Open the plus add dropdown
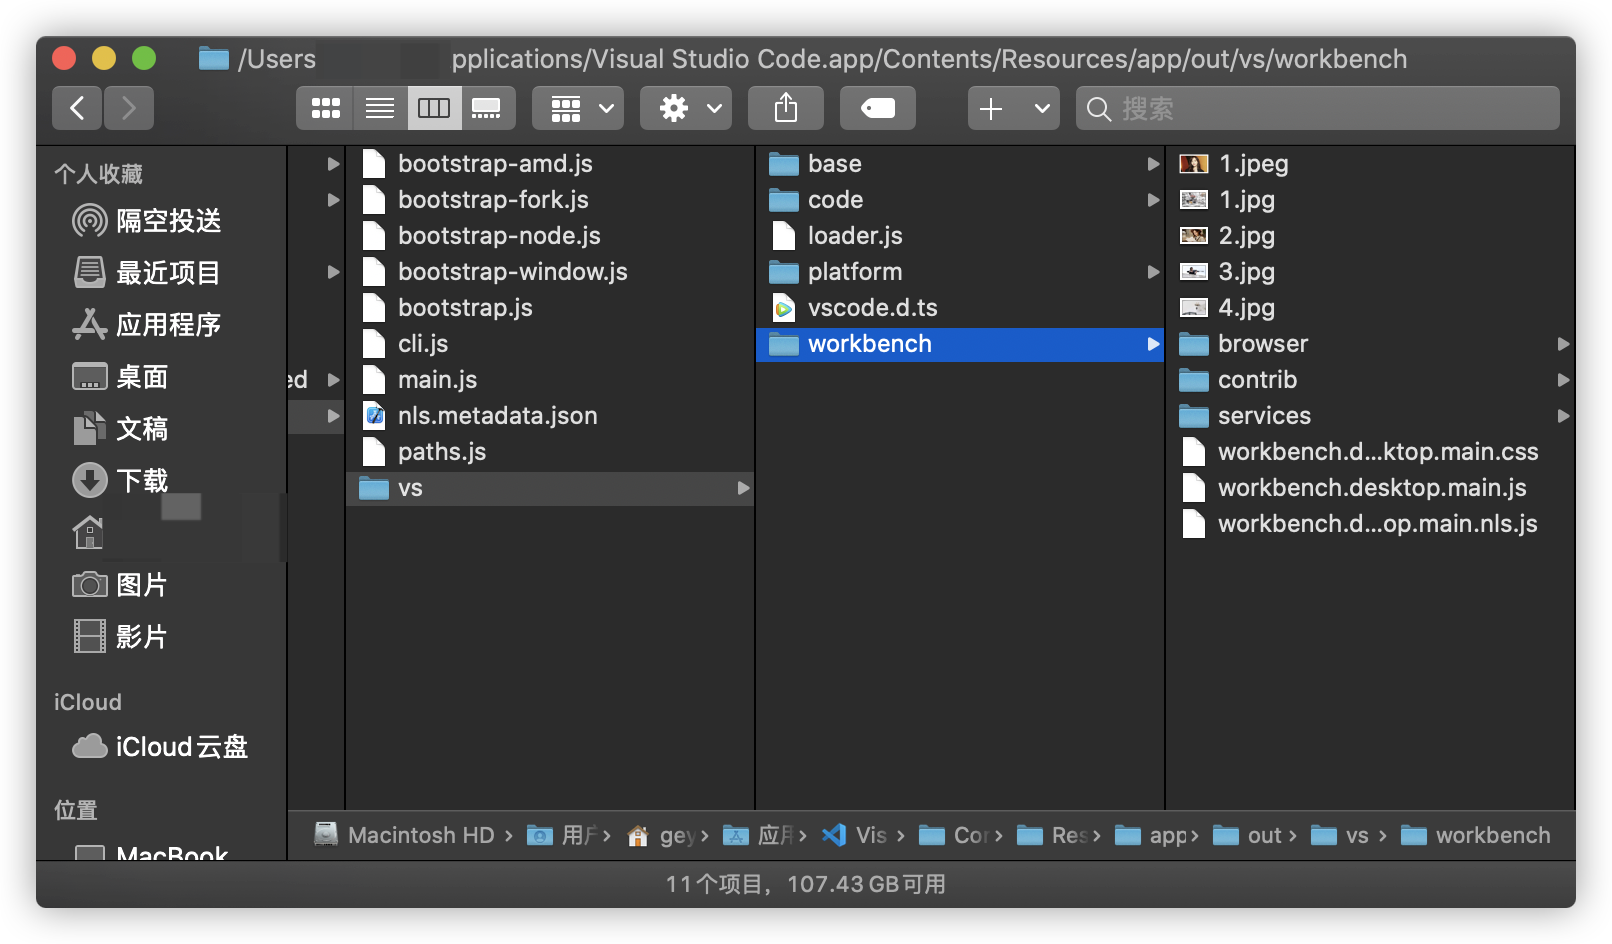 [x=1013, y=108]
